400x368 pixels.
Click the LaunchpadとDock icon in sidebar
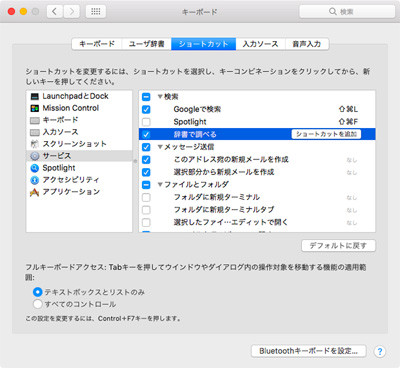point(35,96)
